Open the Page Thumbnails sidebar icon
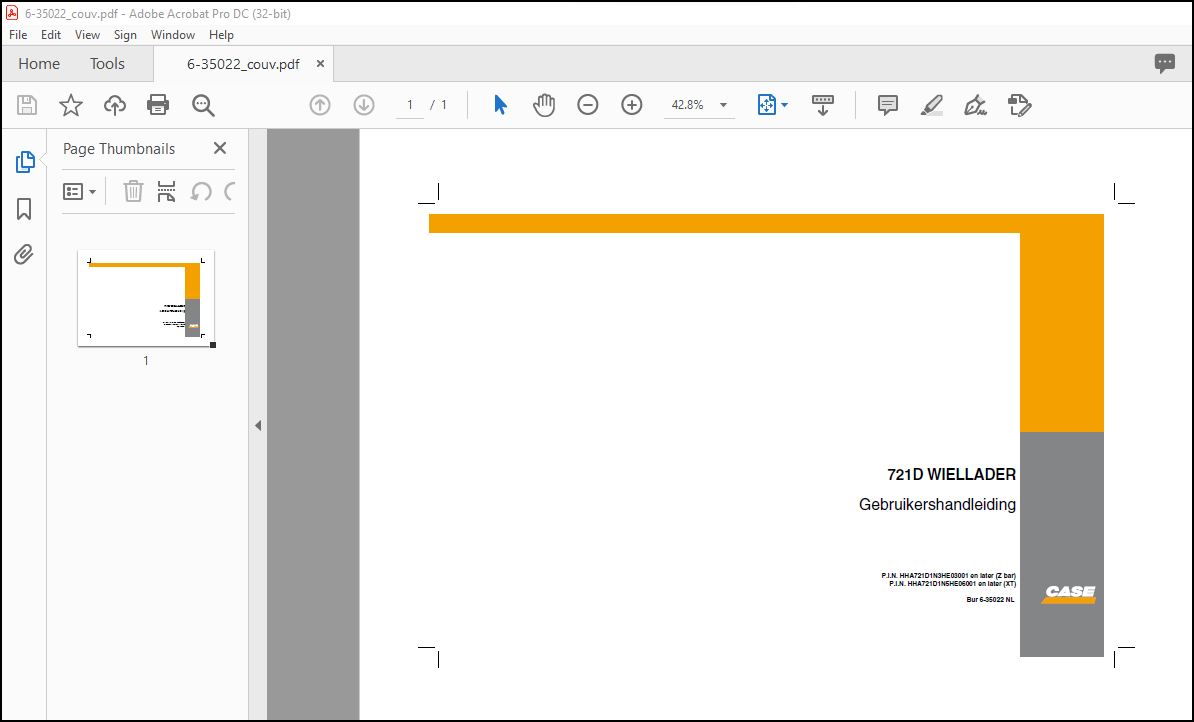This screenshot has height=722, width=1194. tap(25, 161)
